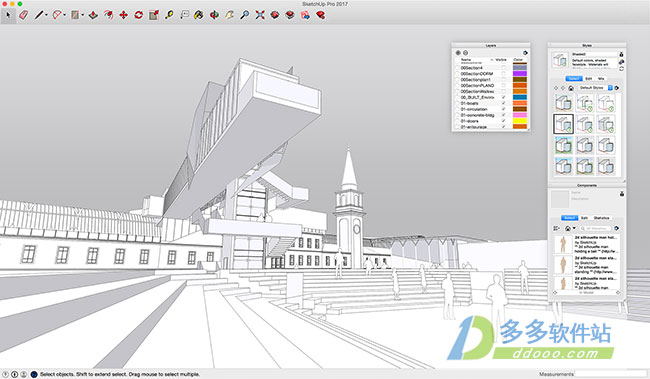This screenshot has height=379, width=650.
Task: Go to Styles home collection icon
Action: (x=571, y=88)
